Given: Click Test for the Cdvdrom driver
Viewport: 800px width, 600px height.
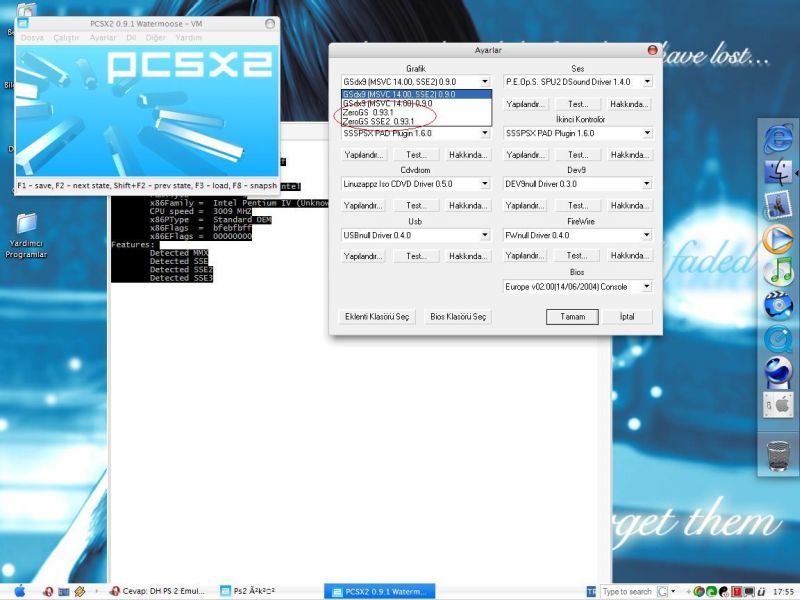Looking at the screenshot, I should click(x=416, y=206).
